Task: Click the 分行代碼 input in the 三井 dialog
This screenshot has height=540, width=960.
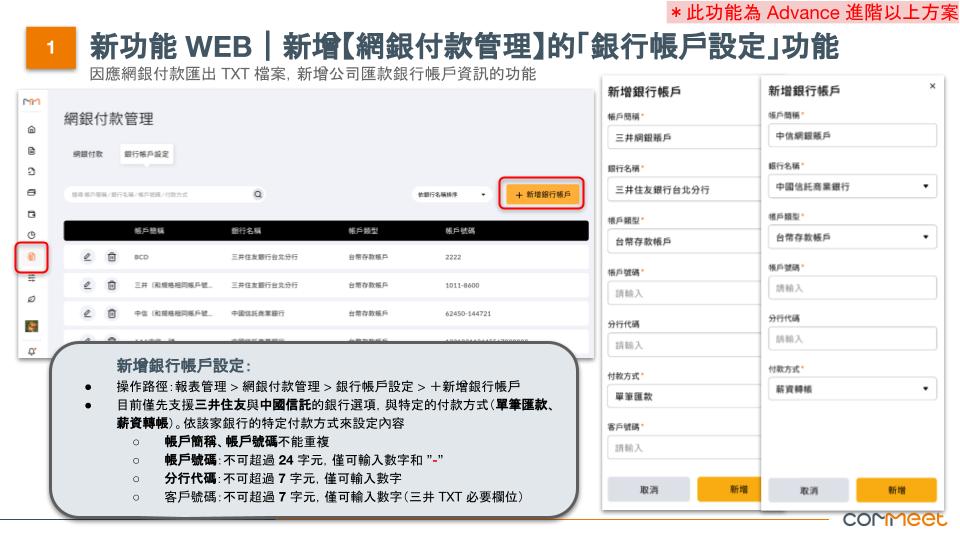Action: pos(684,345)
